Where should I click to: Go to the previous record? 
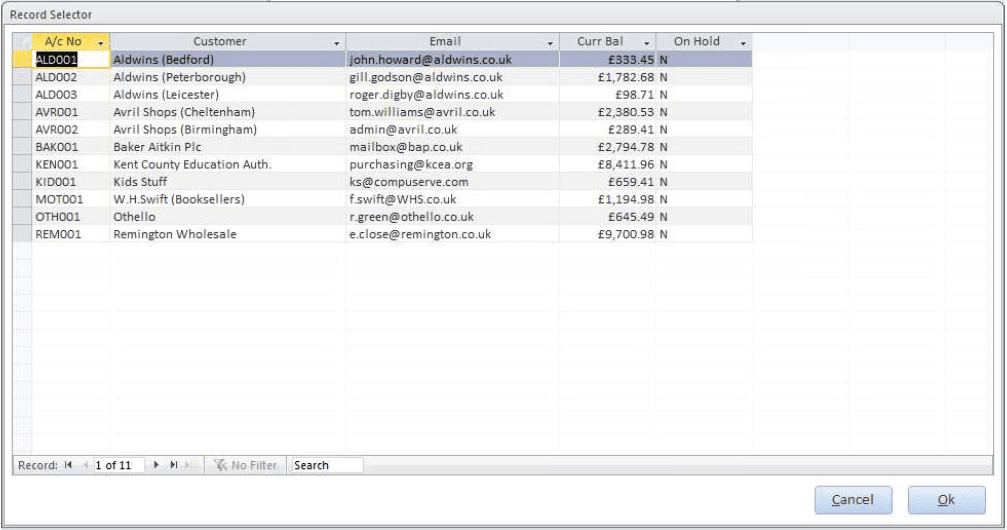coord(84,466)
